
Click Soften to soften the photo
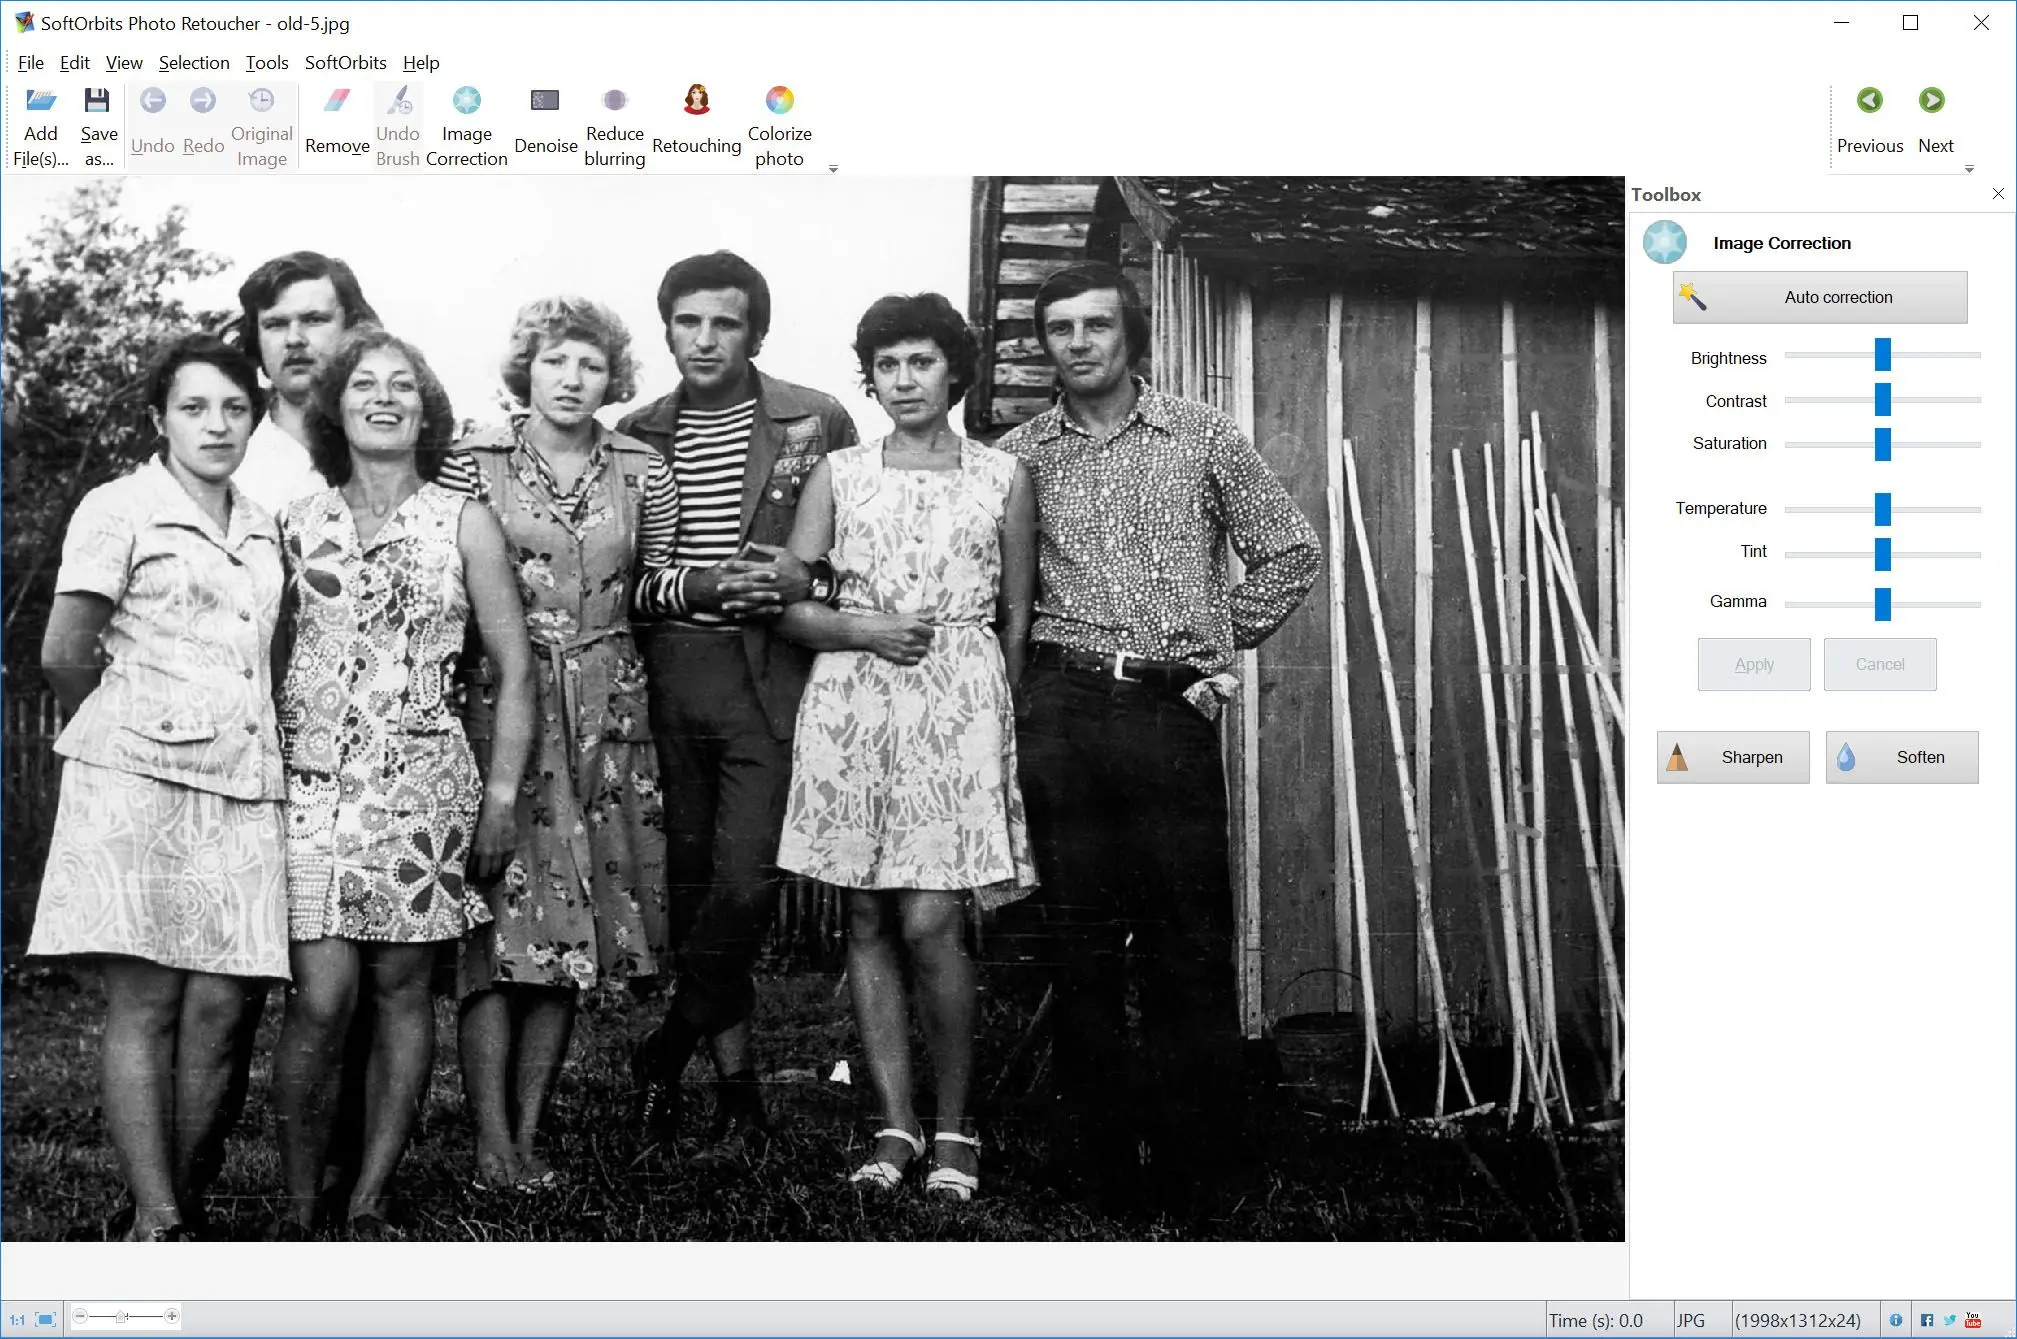click(1899, 756)
